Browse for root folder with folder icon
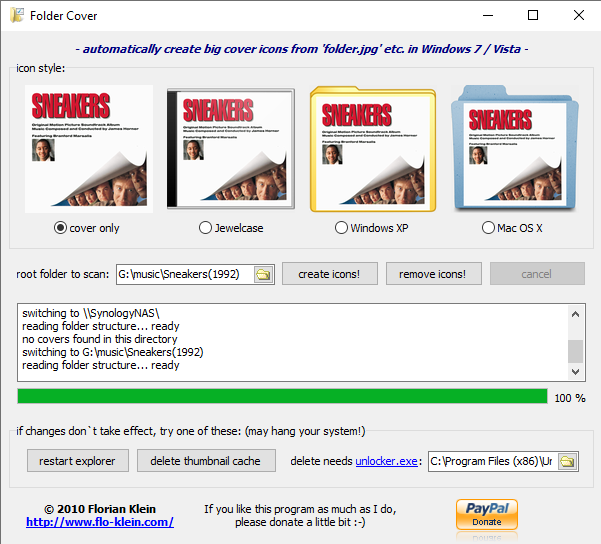 coord(263,274)
